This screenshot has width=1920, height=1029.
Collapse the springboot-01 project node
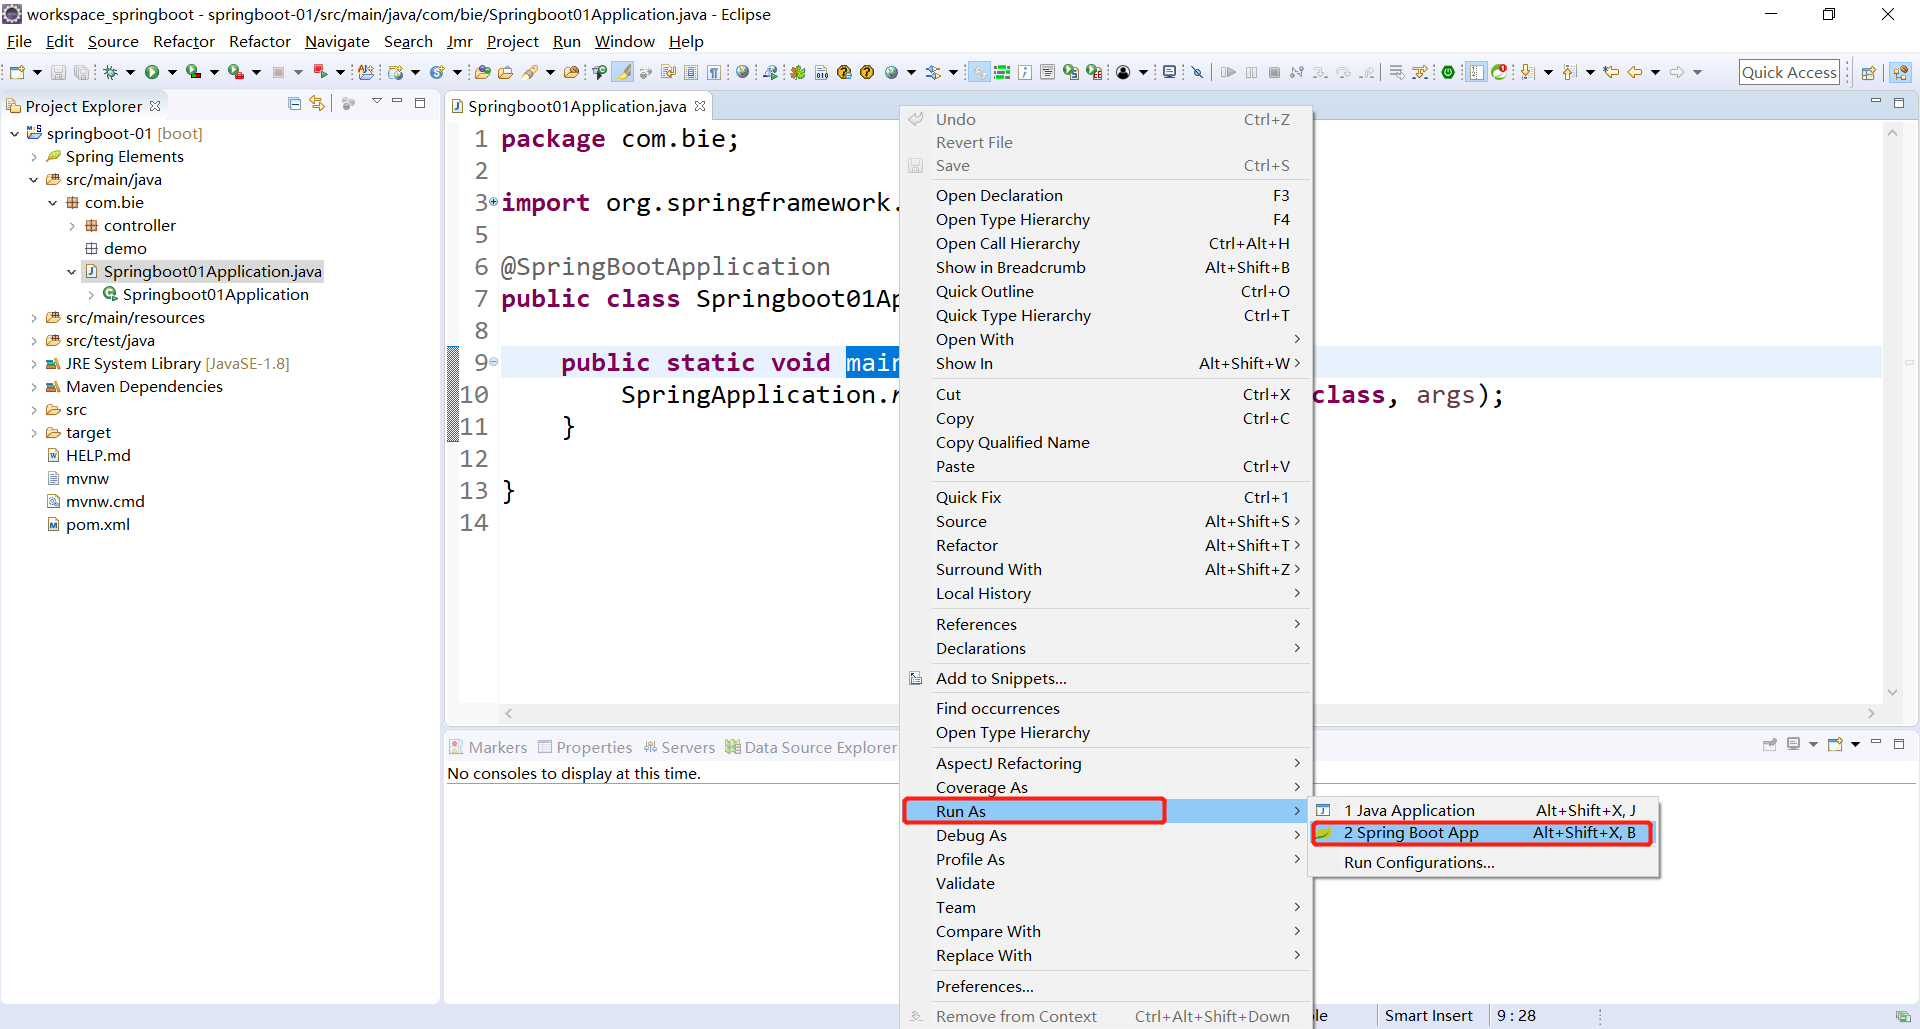pos(15,133)
